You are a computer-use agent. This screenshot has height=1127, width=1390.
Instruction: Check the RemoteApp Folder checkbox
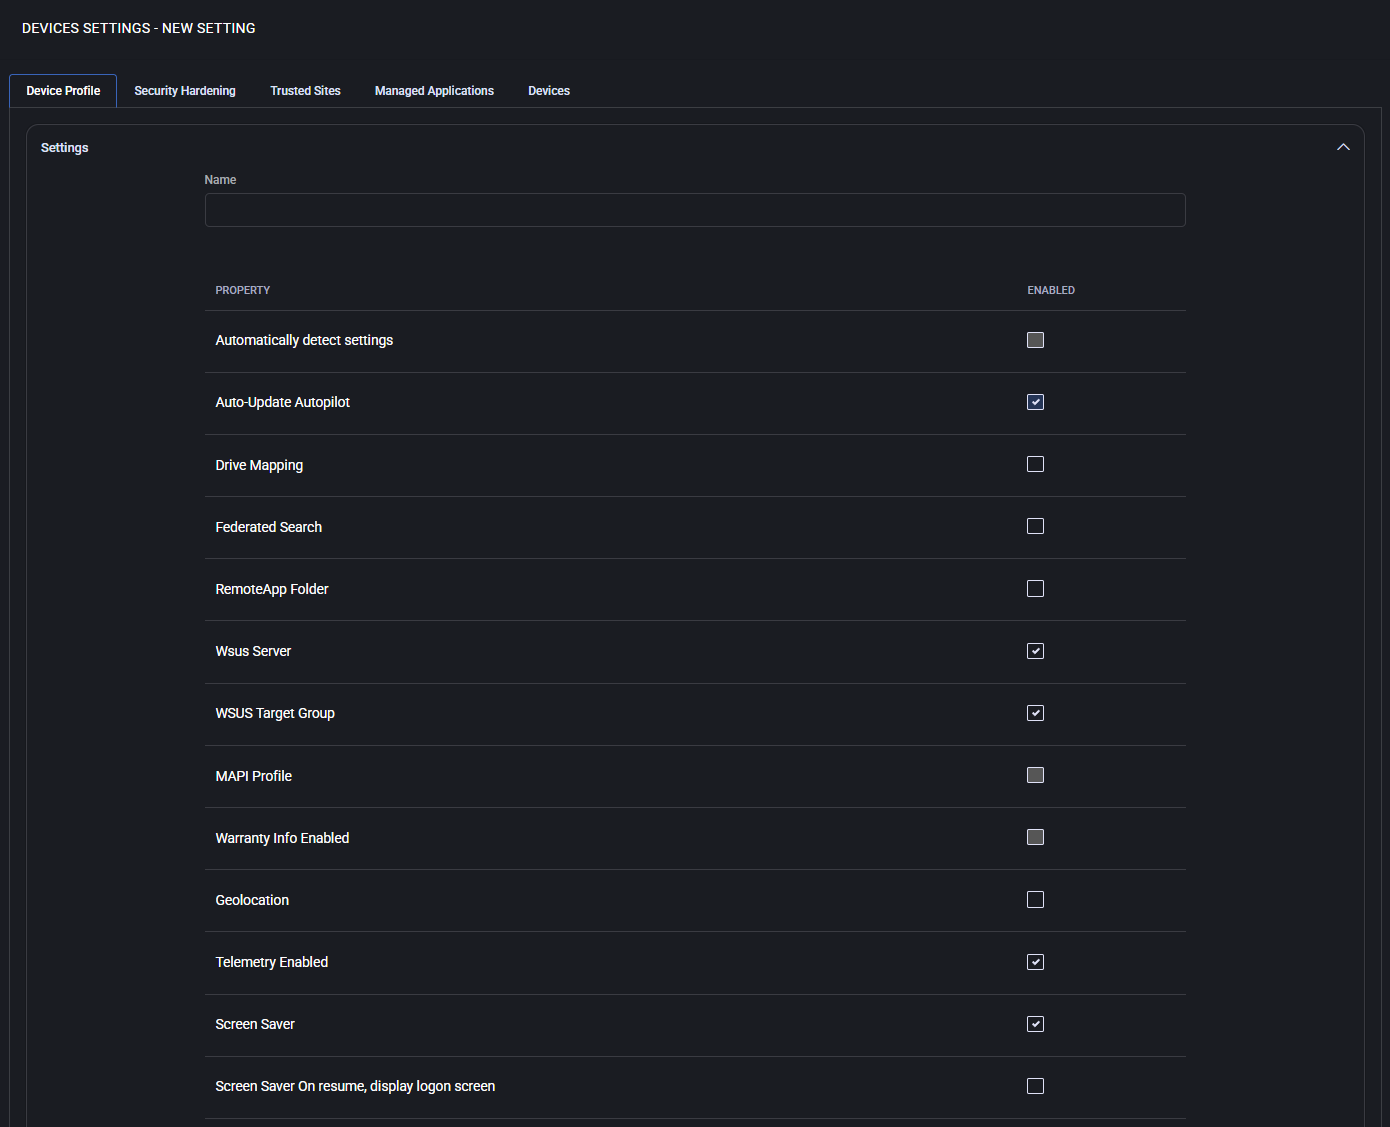pyautogui.click(x=1035, y=589)
